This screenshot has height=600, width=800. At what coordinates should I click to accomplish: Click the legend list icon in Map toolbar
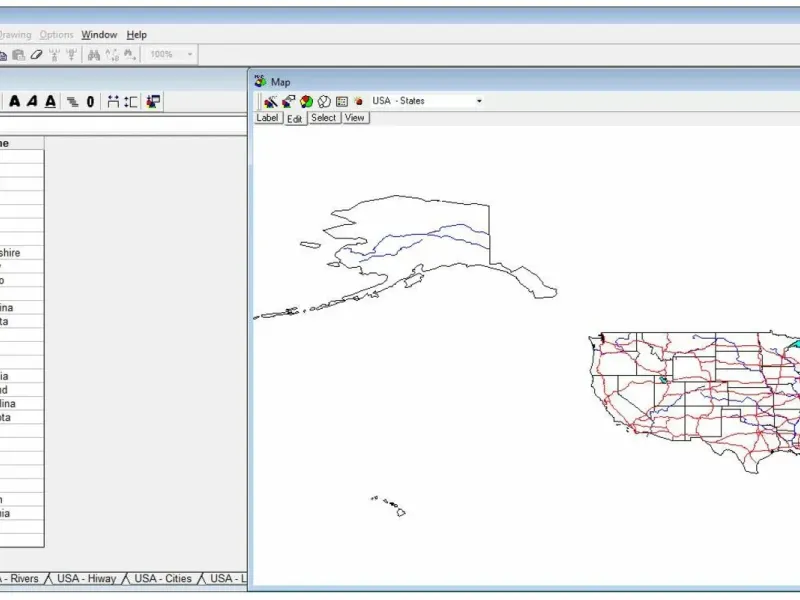click(341, 101)
